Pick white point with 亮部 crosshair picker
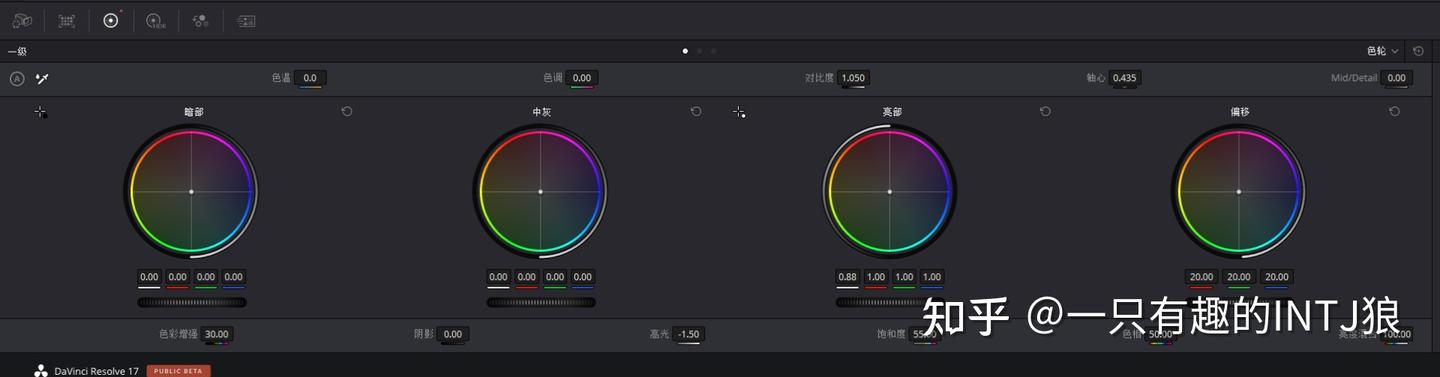The height and width of the screenshot is (377, 1440). point(739,112)
